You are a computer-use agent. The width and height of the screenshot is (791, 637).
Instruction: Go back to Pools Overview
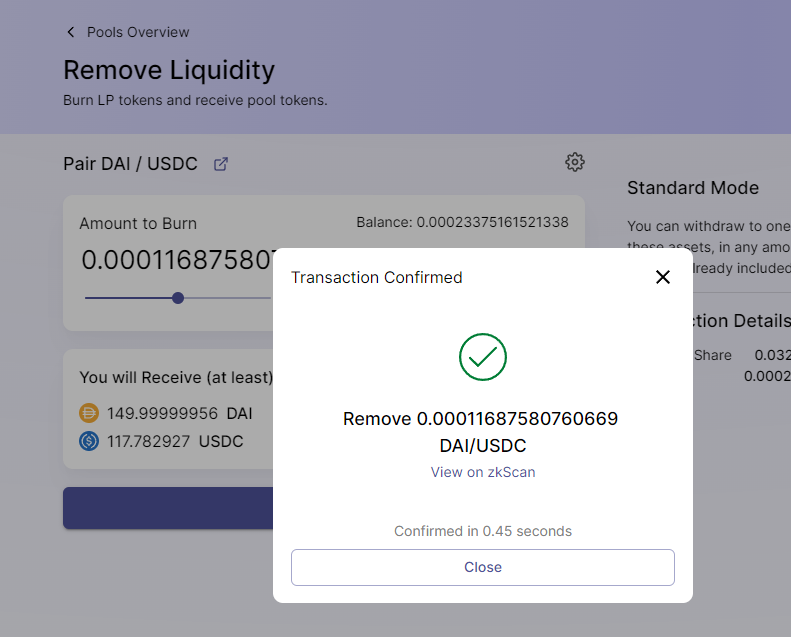coord(138,32)
